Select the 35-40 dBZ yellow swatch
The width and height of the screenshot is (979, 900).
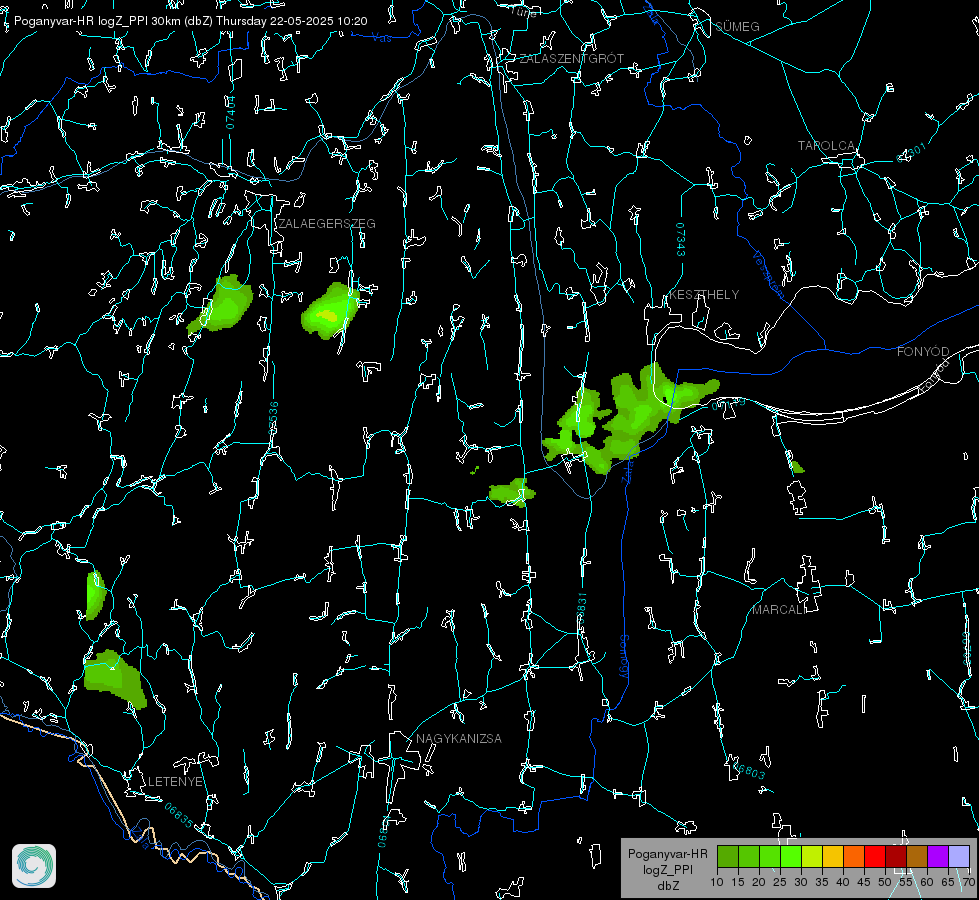click(x=833, y=856)
